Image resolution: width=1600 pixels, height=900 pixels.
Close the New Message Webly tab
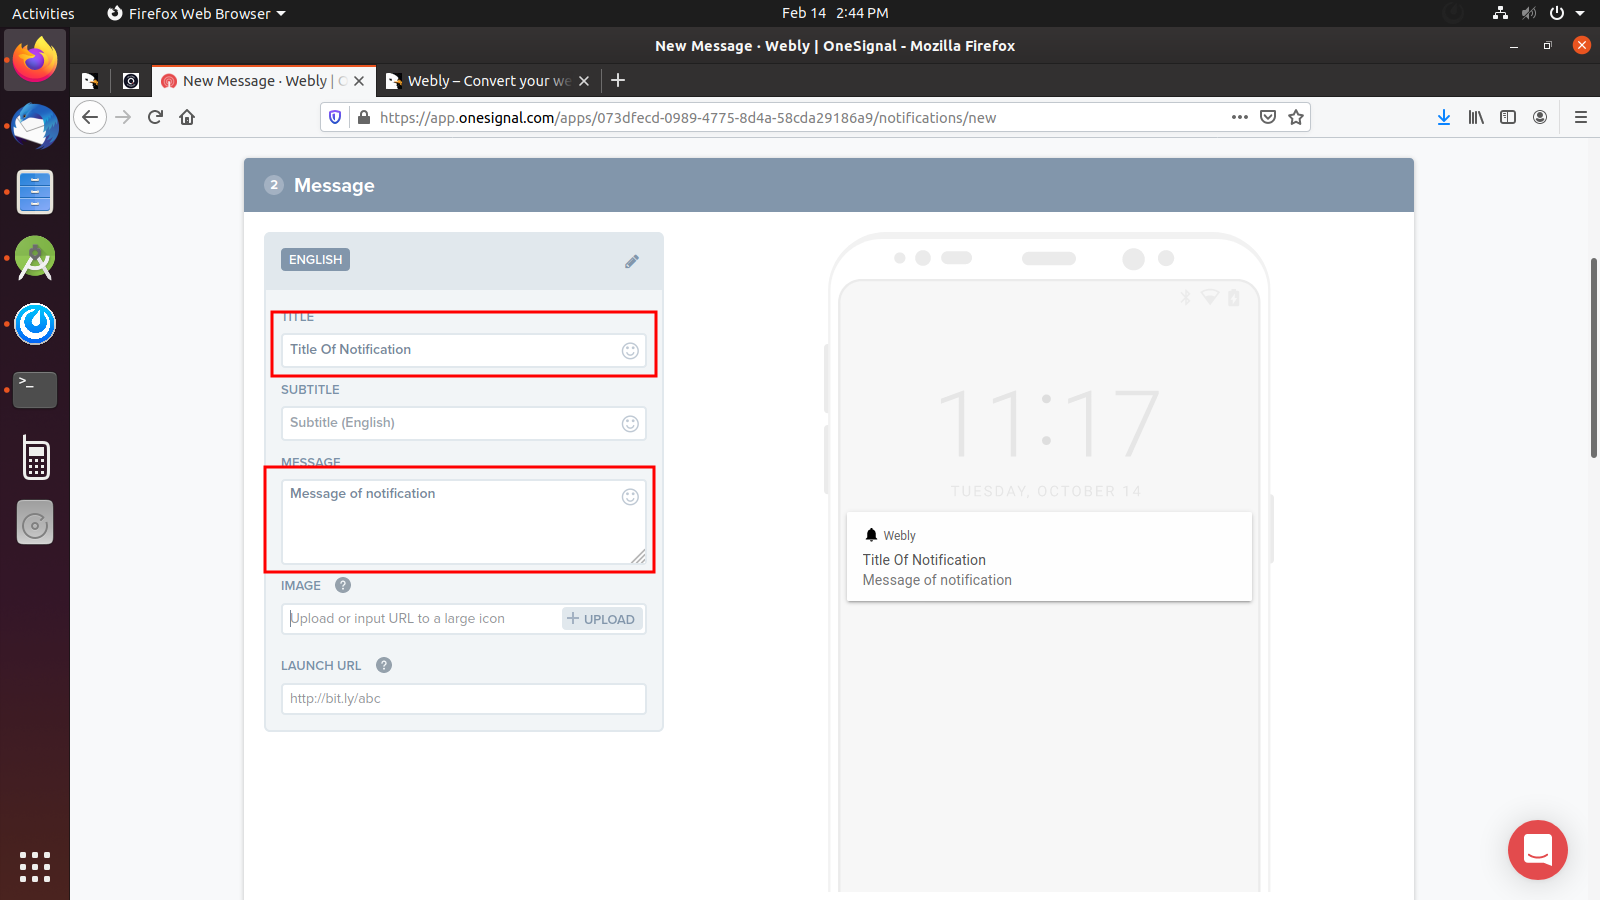tap(359, 81)
